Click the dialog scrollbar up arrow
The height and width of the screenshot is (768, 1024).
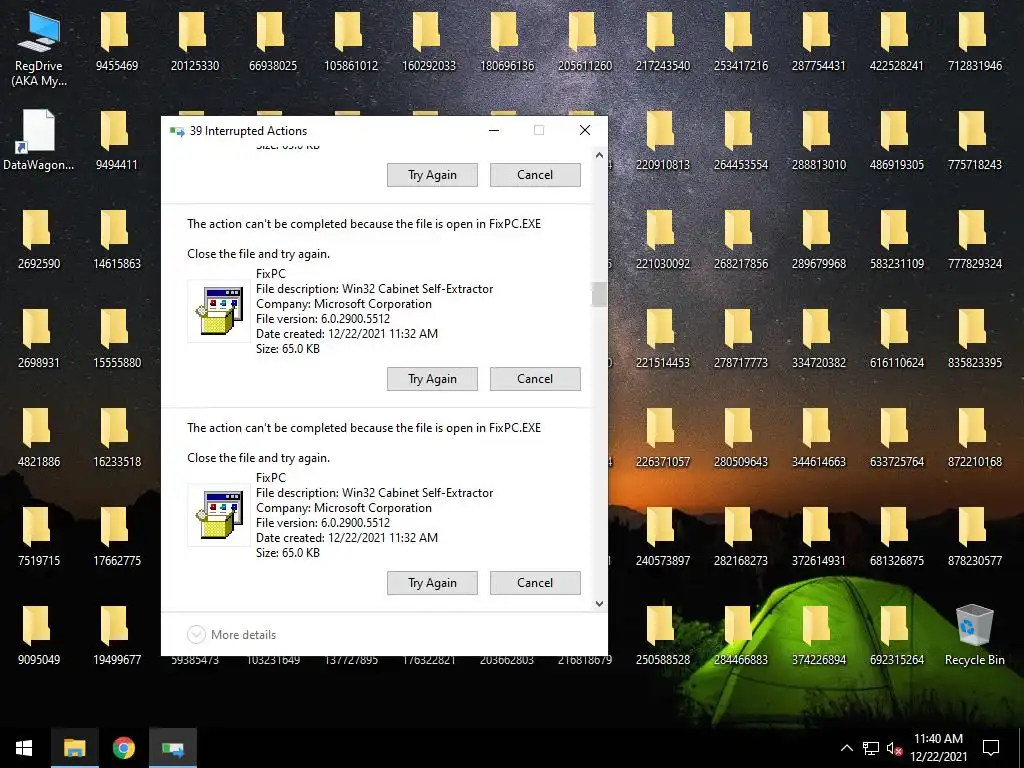click(599, 155)
